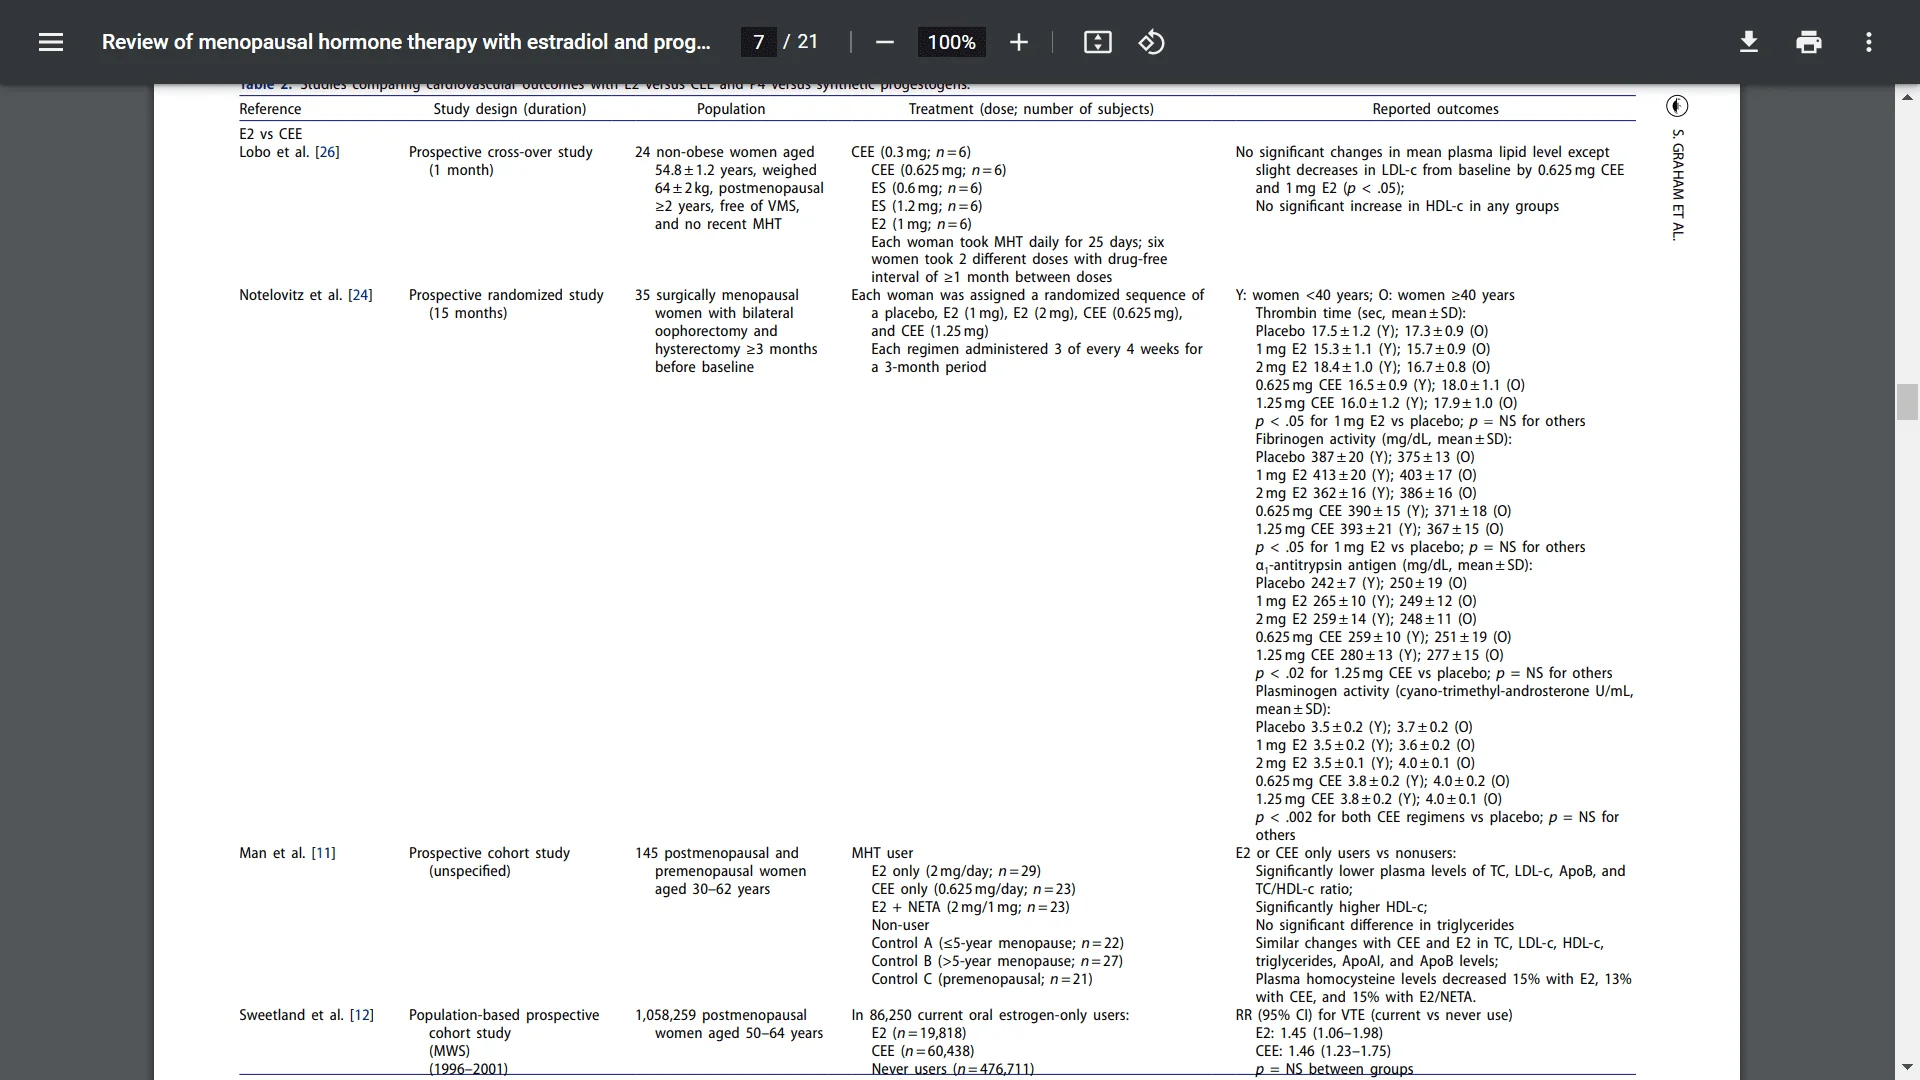Click the text '145 postmenopausal and'
This screenshot has height=1080, width=1920.
[716, 853]
